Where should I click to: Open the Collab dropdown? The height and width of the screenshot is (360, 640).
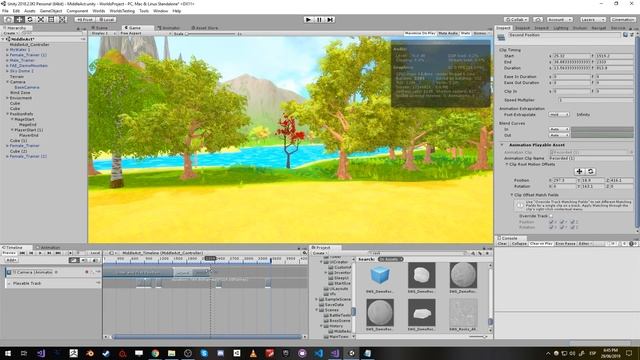516,19
